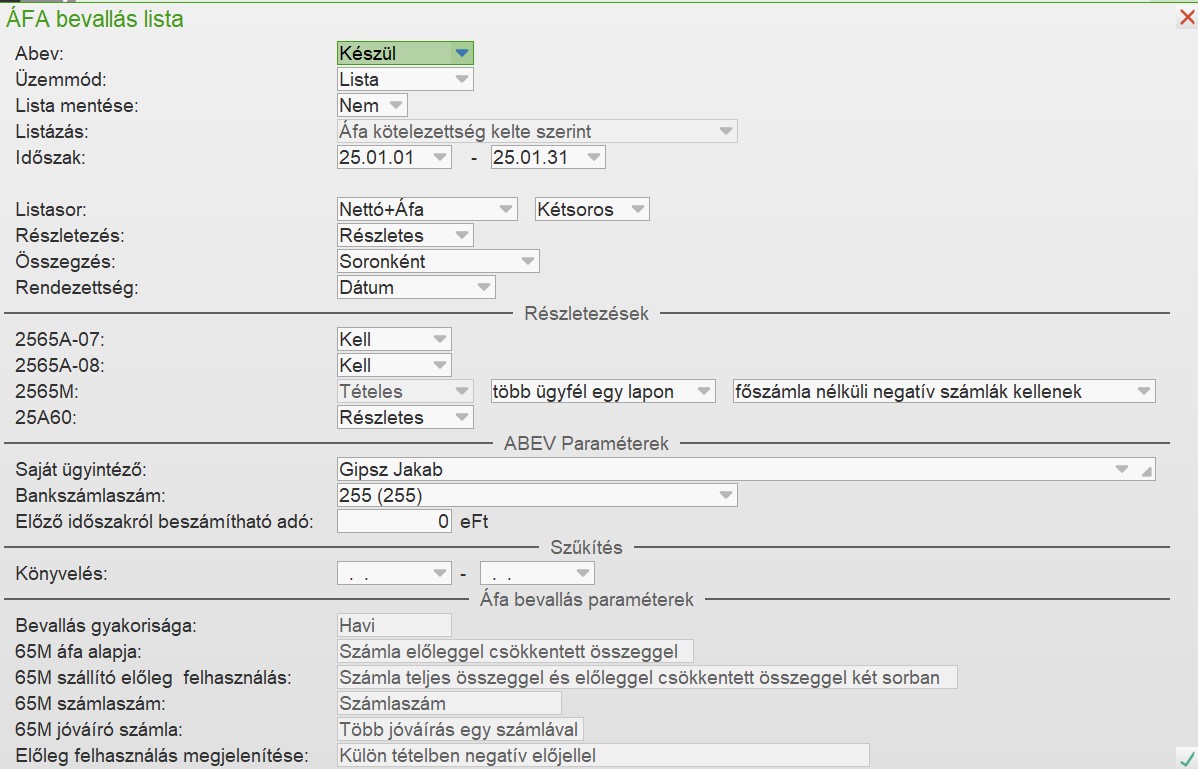The width and height of the screenshot is (1198, 769).
Task: Click the Időszak label
Action: click(50, 157)
